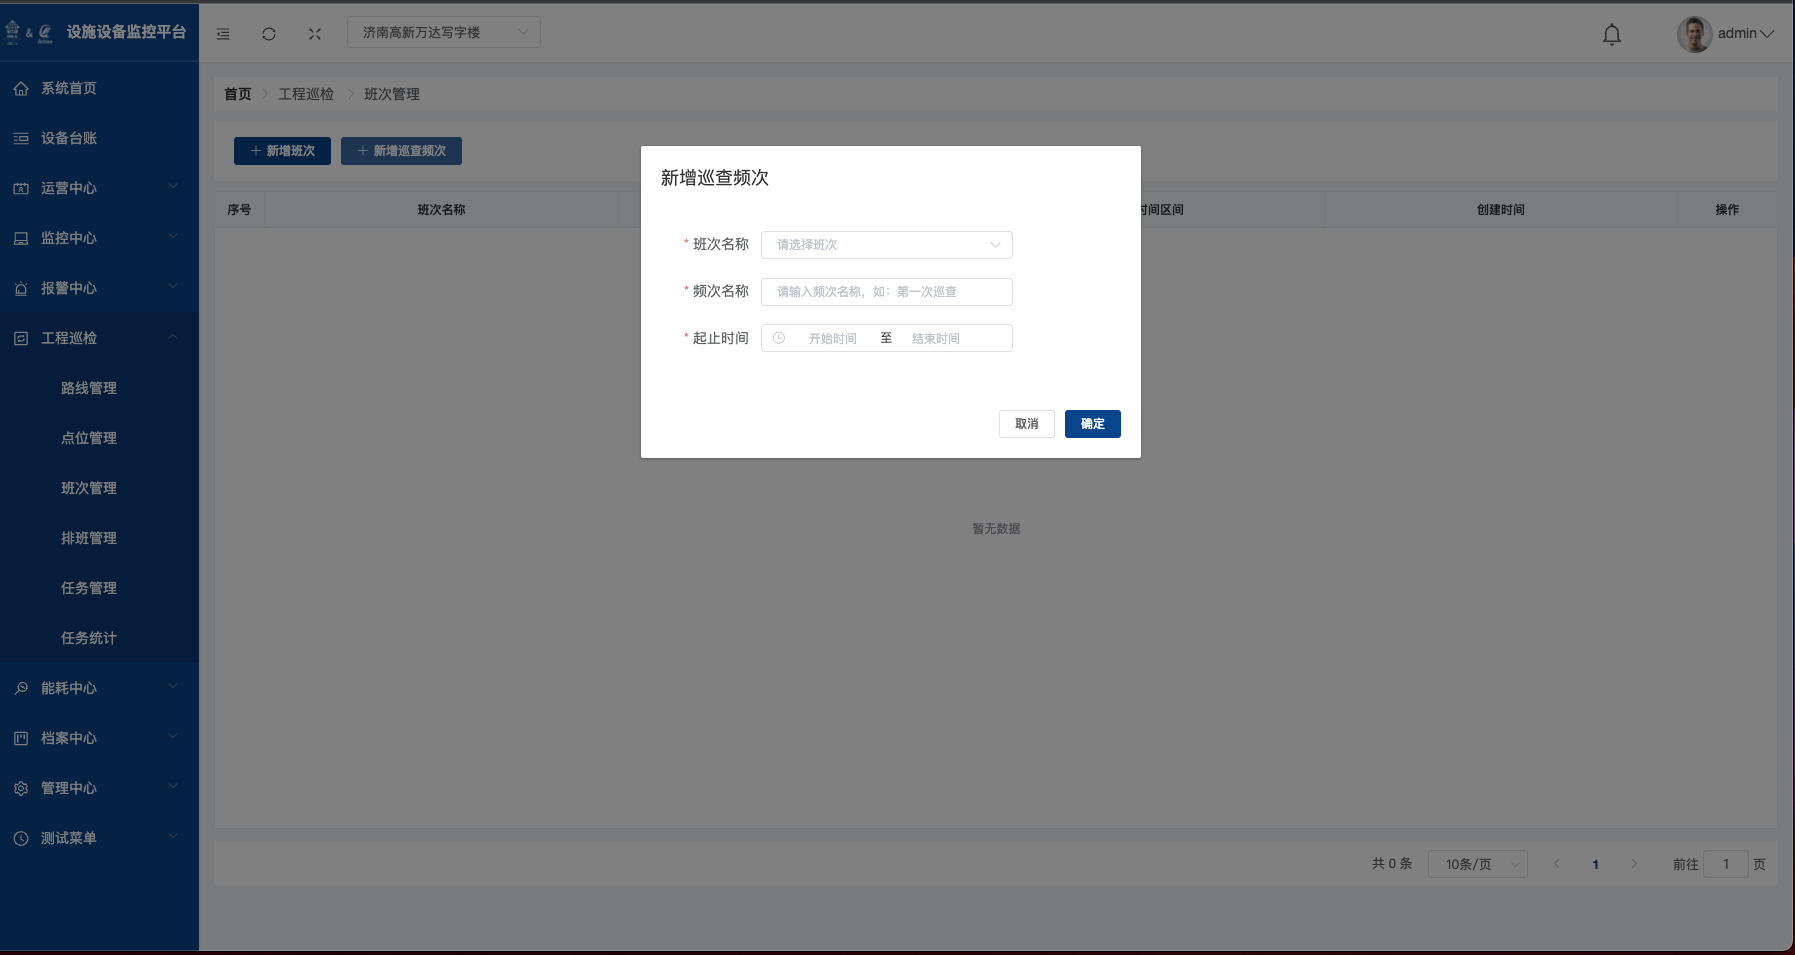Click the 设备台账 list icon
This screenshot has width=1795, height=955.
(21, 139)
